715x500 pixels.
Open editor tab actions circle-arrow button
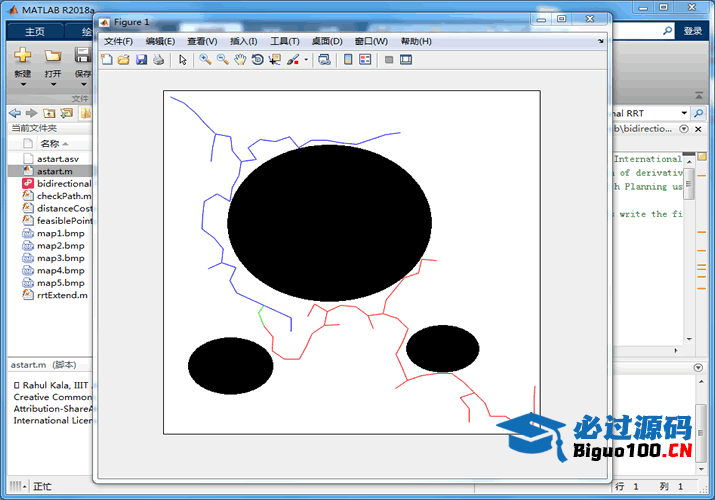pos(684,129)
